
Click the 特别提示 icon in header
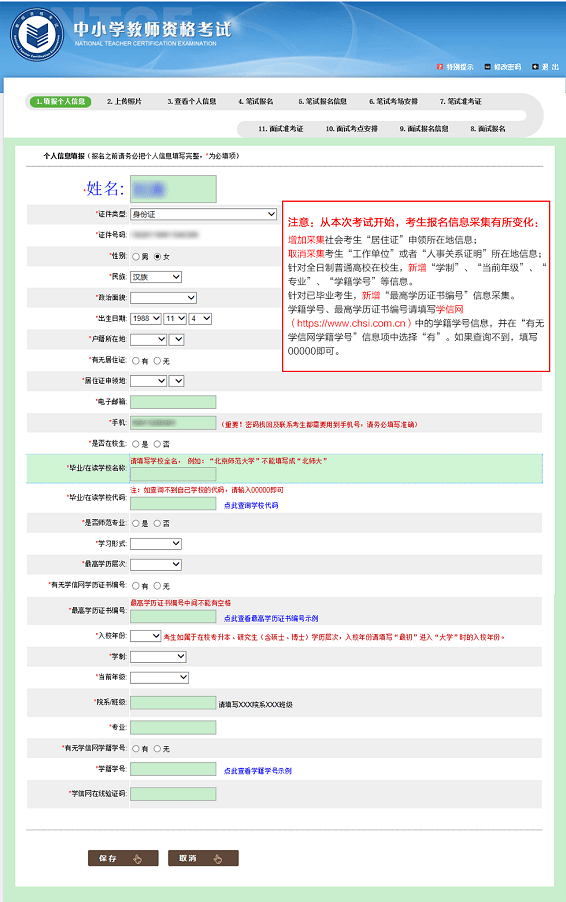[440, 67]
